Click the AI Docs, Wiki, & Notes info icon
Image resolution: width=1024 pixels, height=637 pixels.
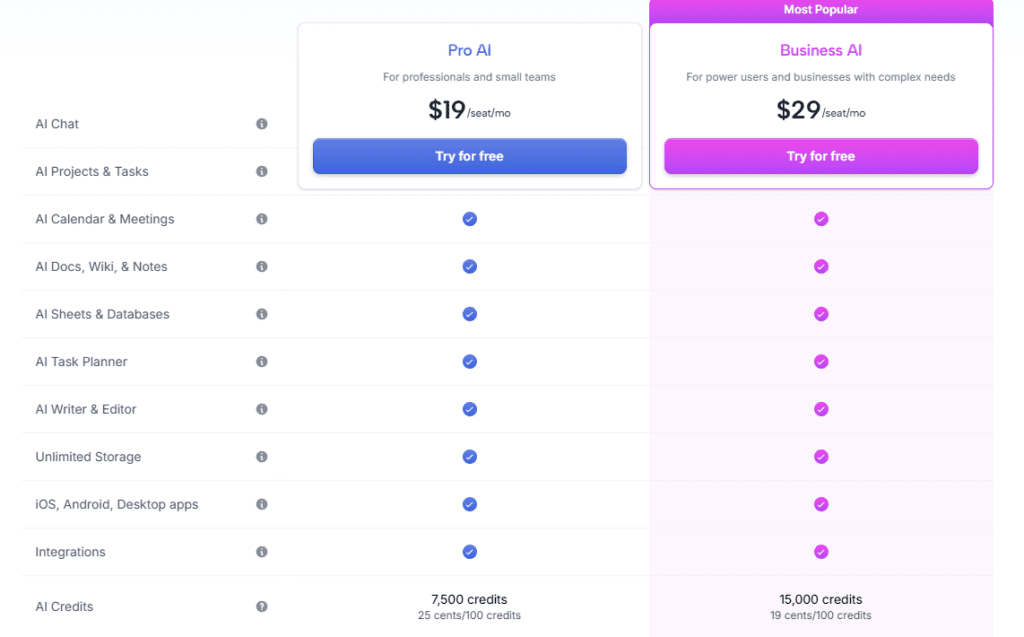point(261,266)
